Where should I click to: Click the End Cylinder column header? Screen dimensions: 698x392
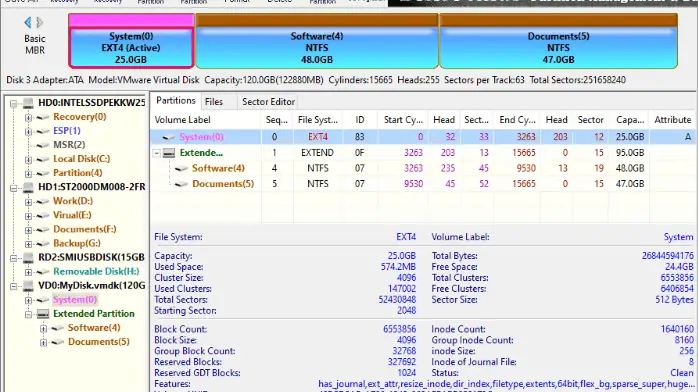517,120
